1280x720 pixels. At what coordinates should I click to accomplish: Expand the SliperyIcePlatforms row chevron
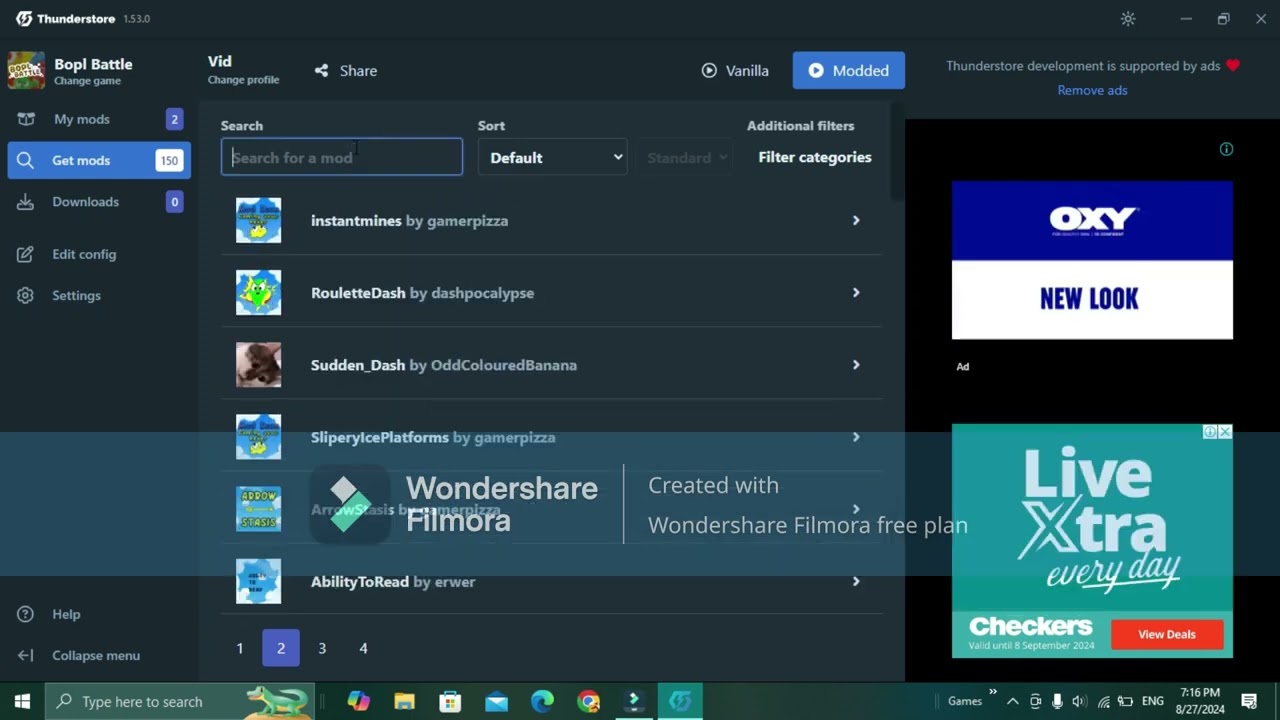(x=856, y=437)
